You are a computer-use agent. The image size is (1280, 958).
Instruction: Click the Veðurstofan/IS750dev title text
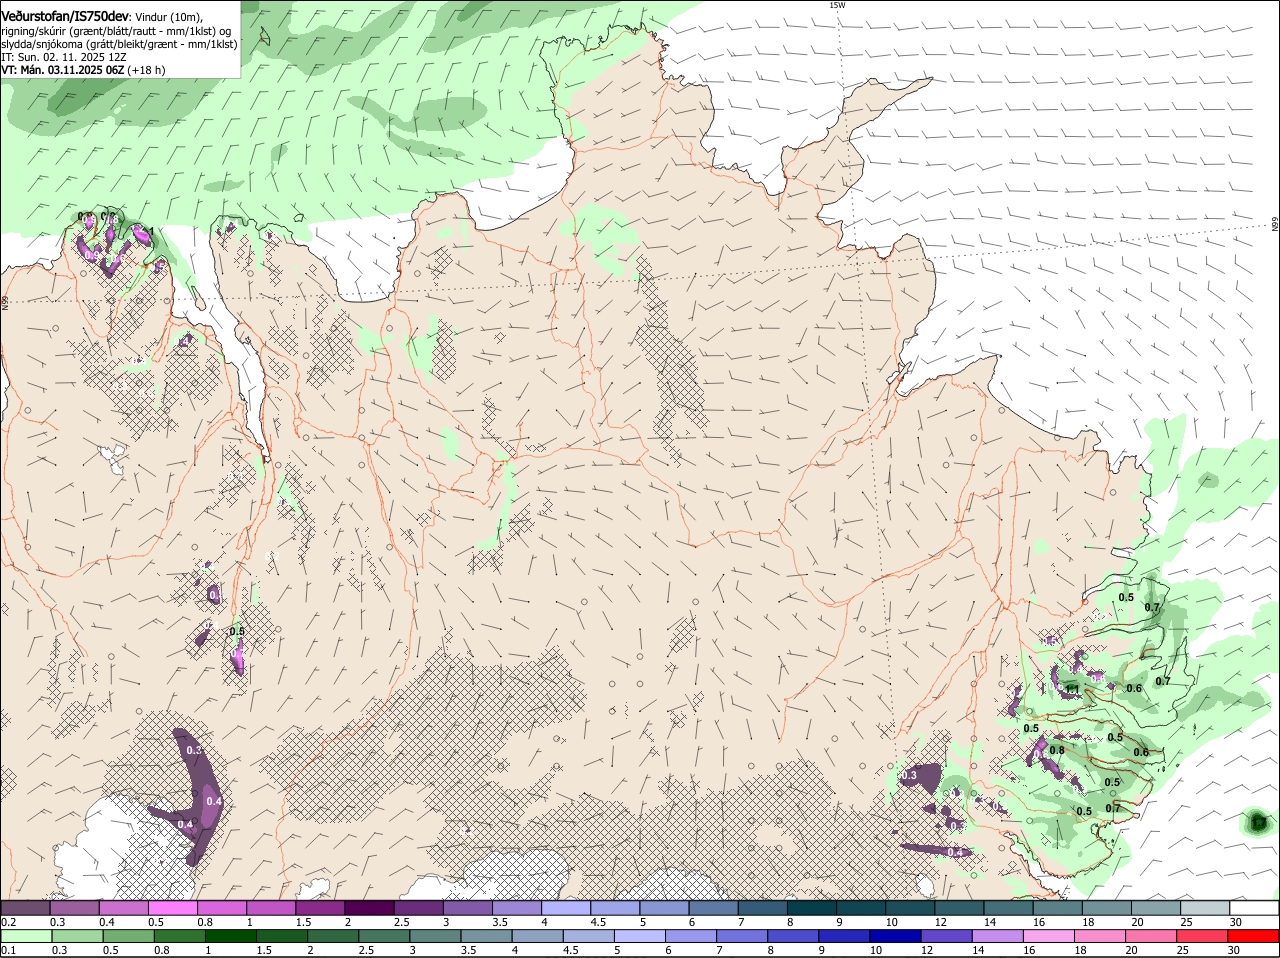[65, 17]
